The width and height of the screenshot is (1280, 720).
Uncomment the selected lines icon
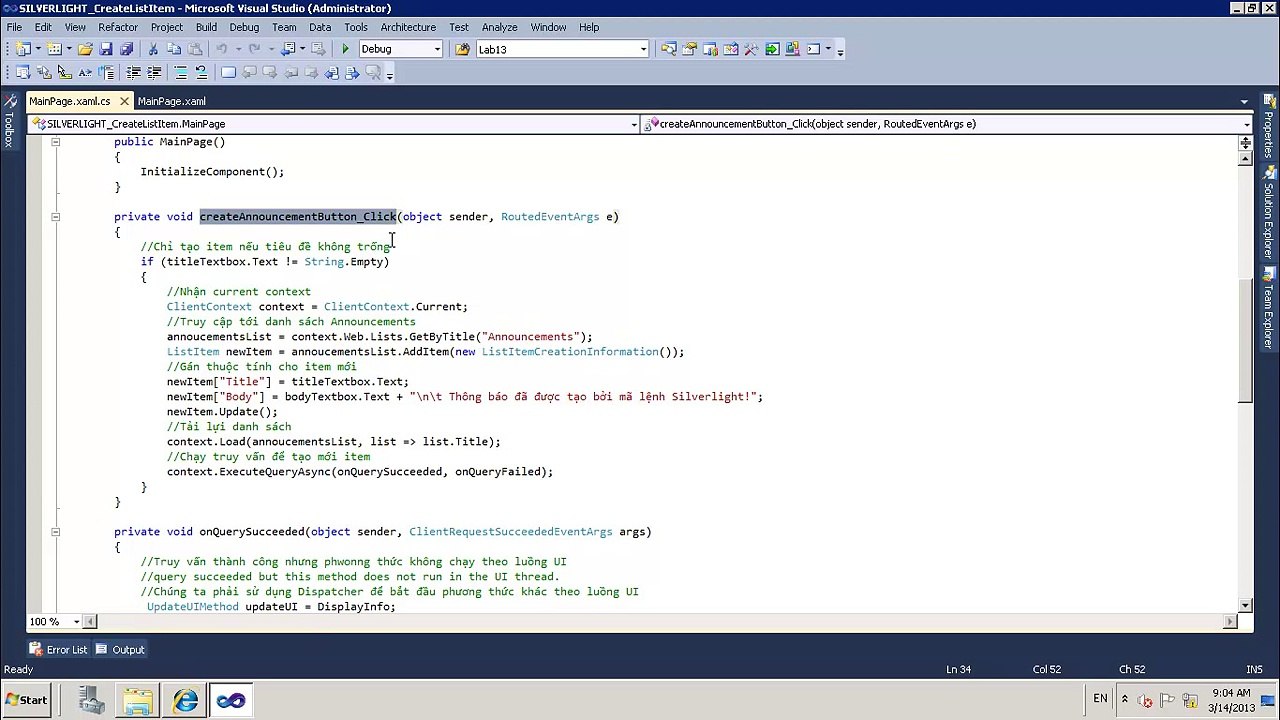coord(201,72)
